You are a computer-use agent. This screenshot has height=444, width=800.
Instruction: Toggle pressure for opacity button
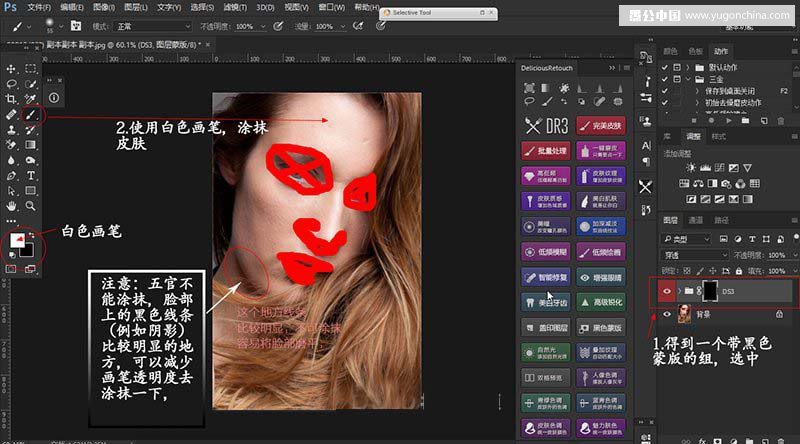click(278, 26)
